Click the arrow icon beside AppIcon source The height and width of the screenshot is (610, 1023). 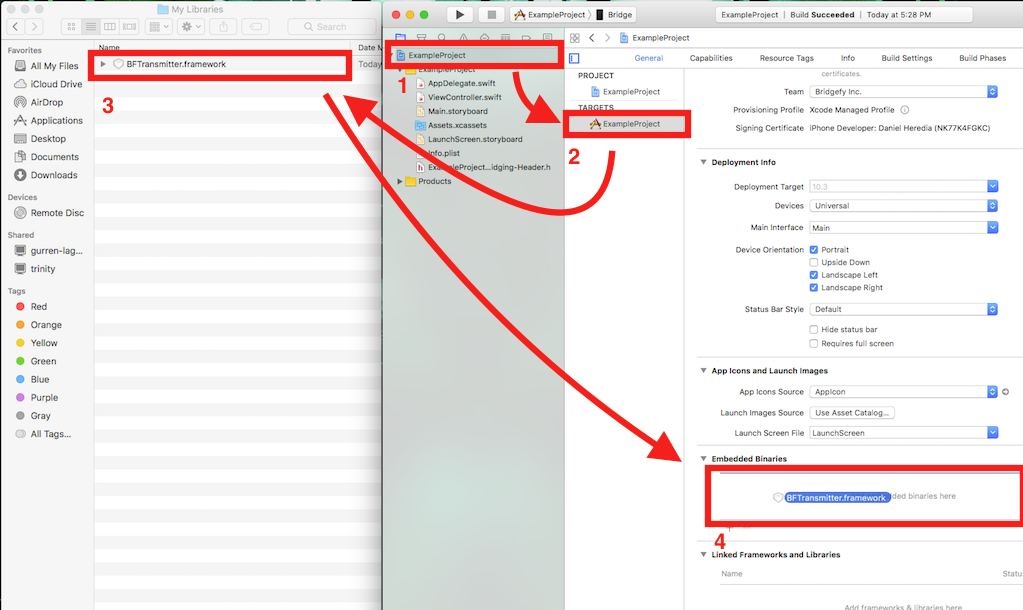coord(1005,391)
